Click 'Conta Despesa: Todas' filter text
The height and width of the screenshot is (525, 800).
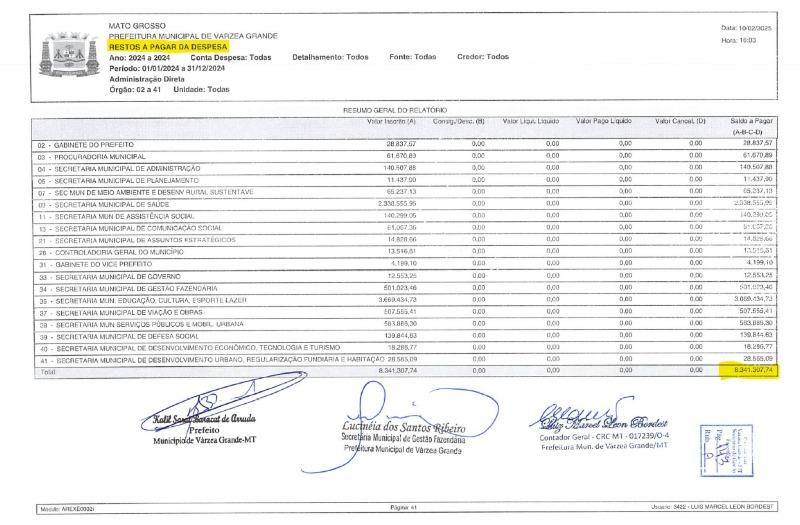pos(231,58)
